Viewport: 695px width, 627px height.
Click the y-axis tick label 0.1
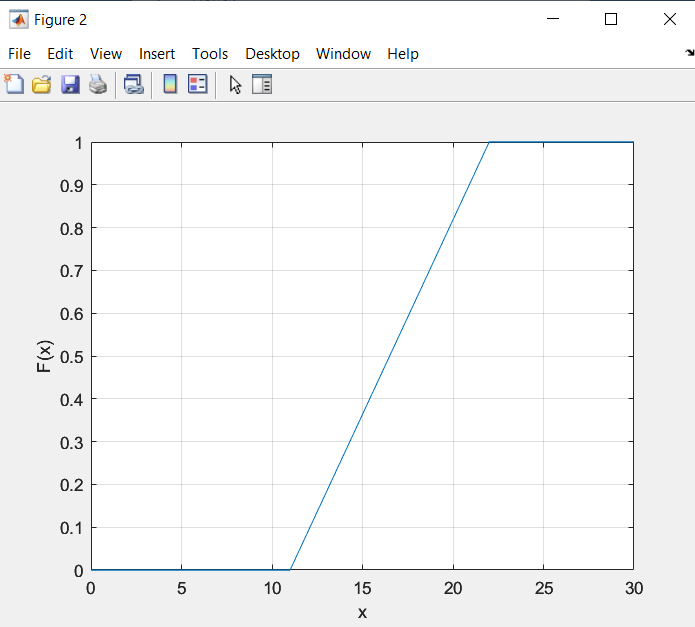[71, 528]
